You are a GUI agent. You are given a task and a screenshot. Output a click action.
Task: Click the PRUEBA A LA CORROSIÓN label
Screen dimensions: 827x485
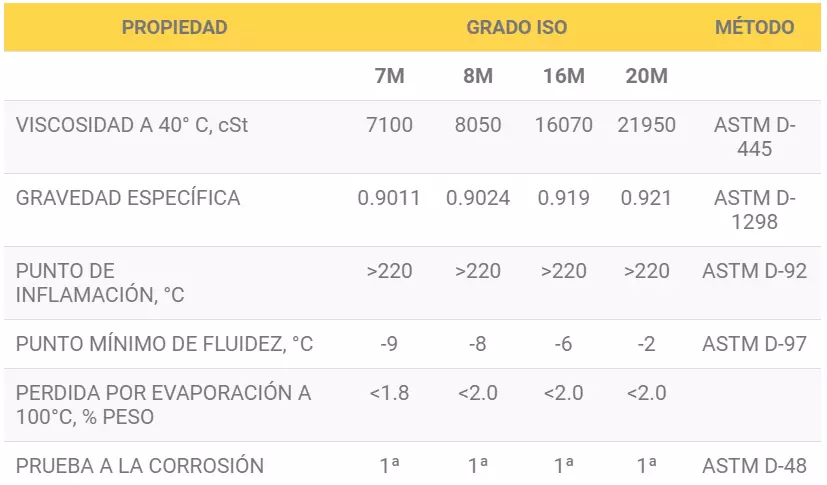[x=140, y=466]
